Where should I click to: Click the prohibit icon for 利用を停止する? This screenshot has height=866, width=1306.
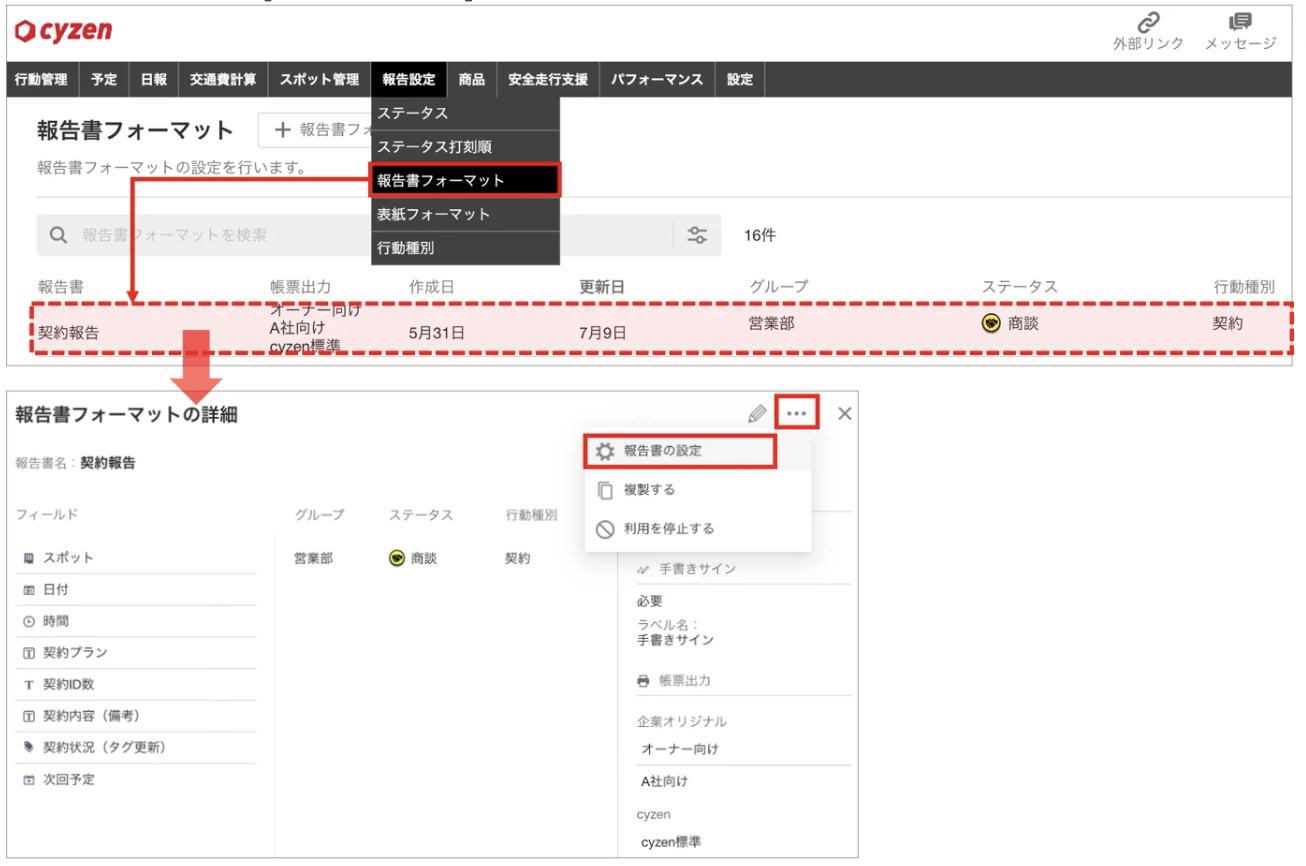click(x=605, y=529)
